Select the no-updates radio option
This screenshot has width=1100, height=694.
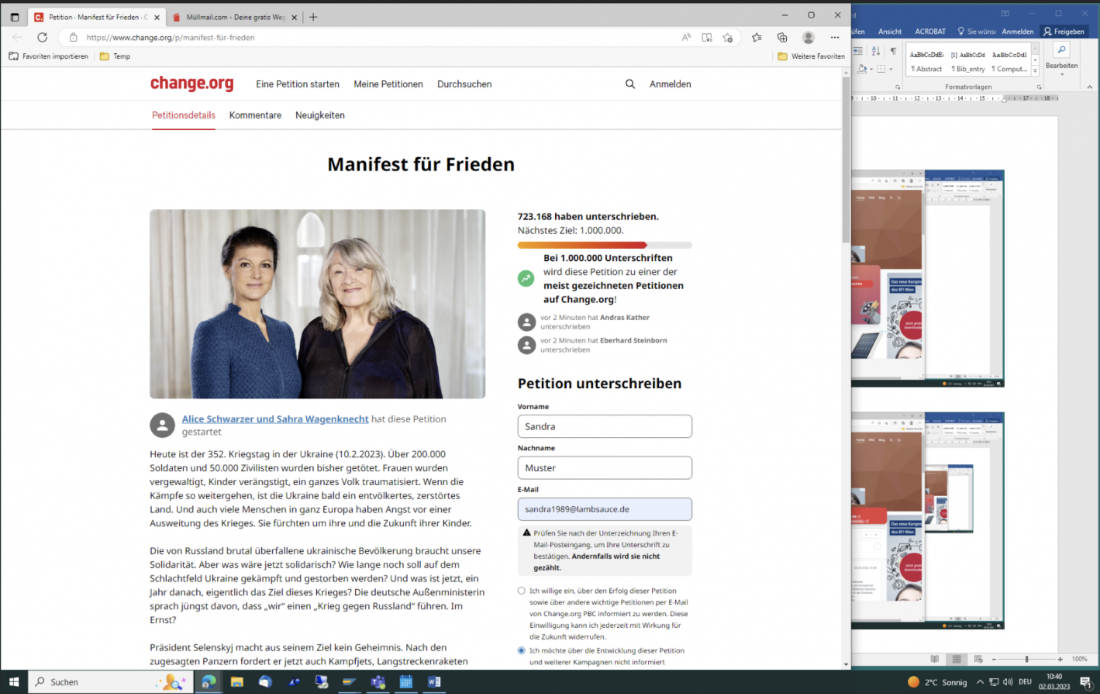[522, 650]
